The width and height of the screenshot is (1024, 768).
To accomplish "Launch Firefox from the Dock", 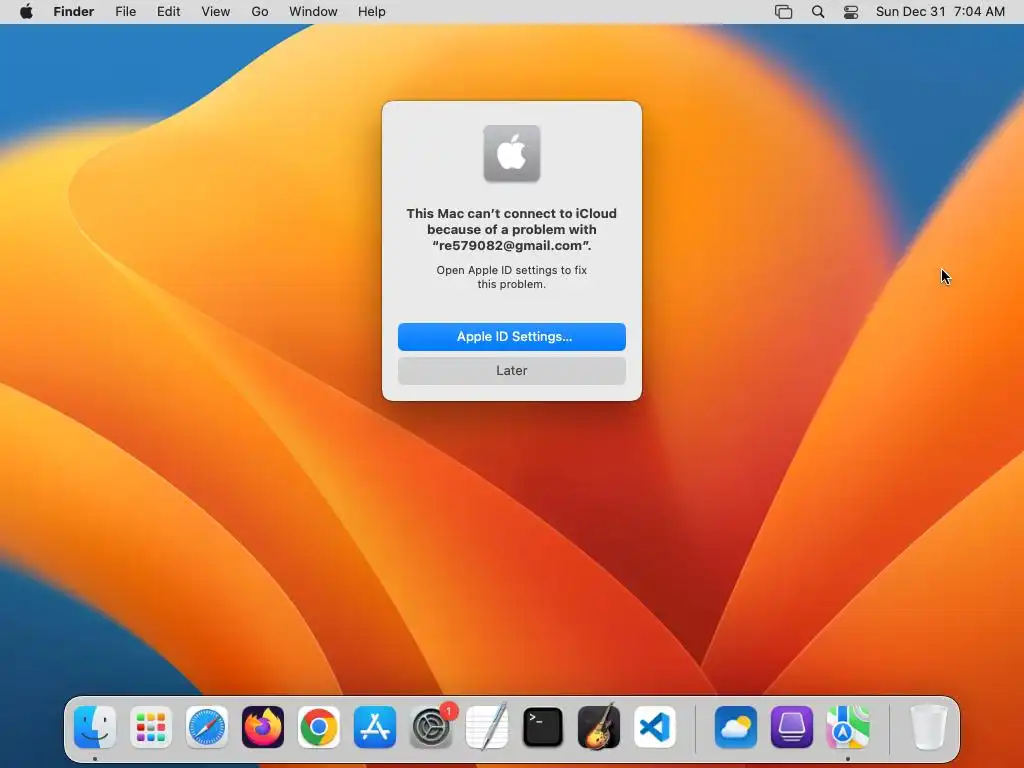I will tap(263, 727).
